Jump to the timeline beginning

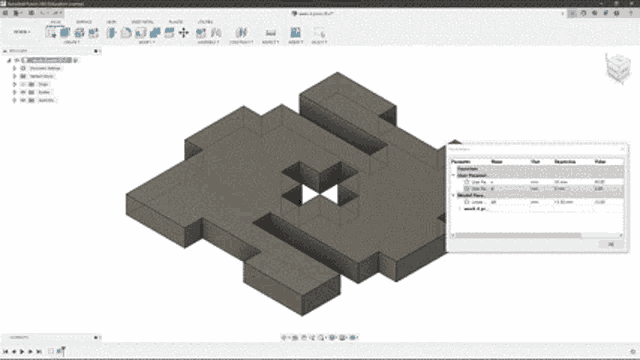coord(5,351)
